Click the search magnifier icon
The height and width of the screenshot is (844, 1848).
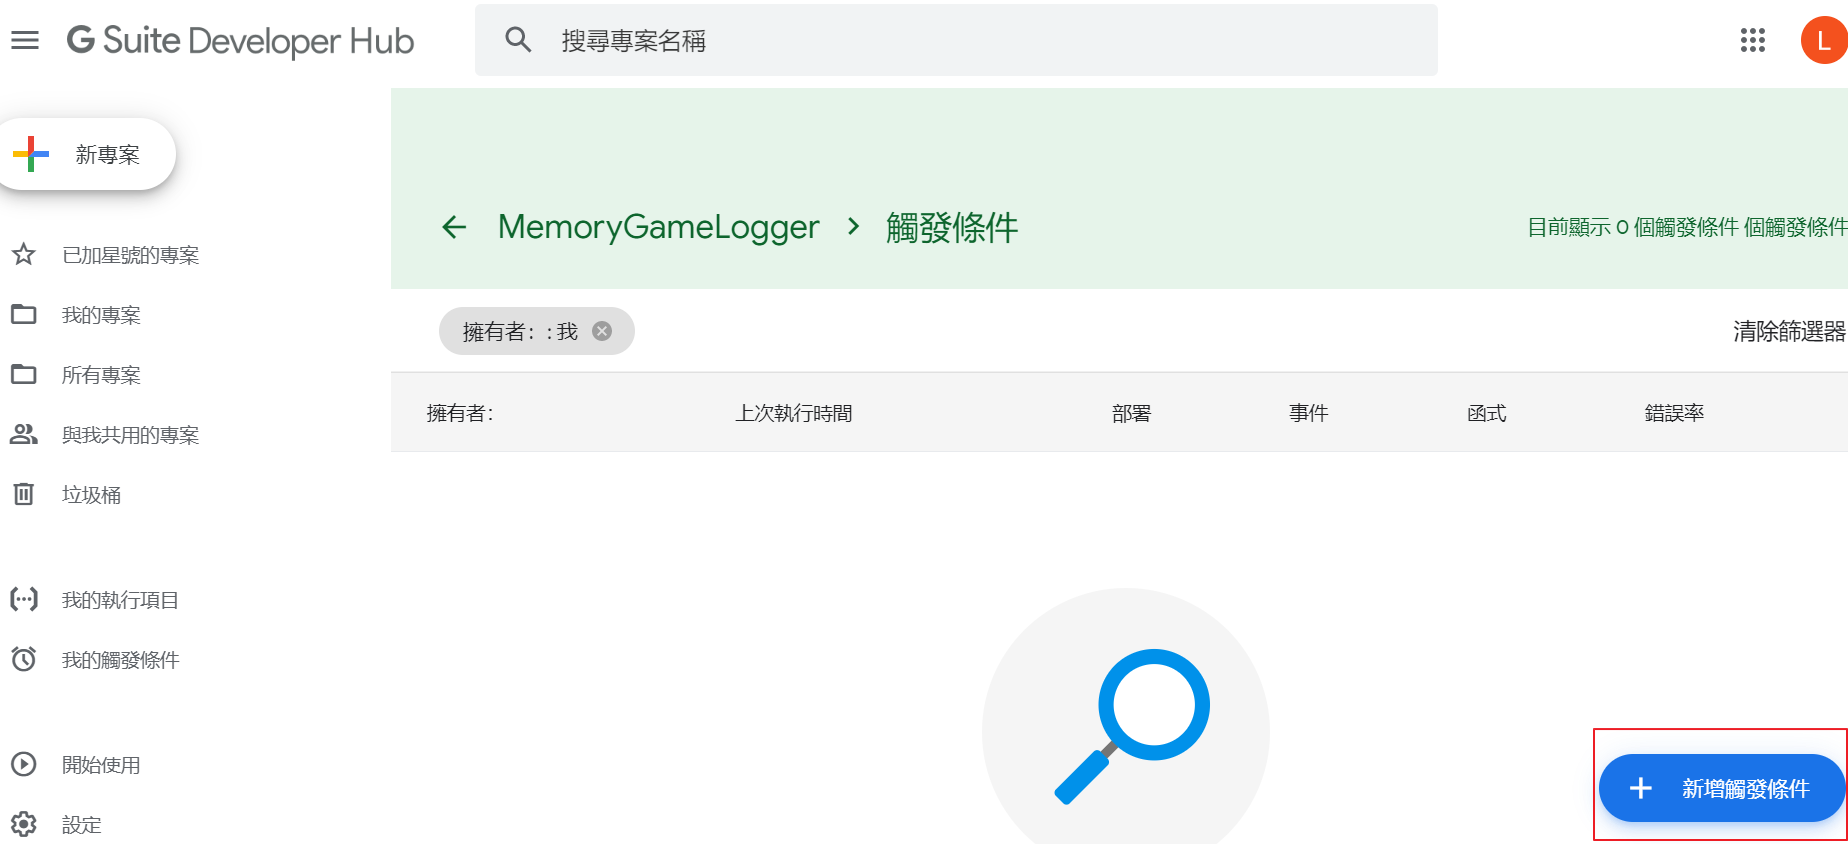click(x=518, y=40)
